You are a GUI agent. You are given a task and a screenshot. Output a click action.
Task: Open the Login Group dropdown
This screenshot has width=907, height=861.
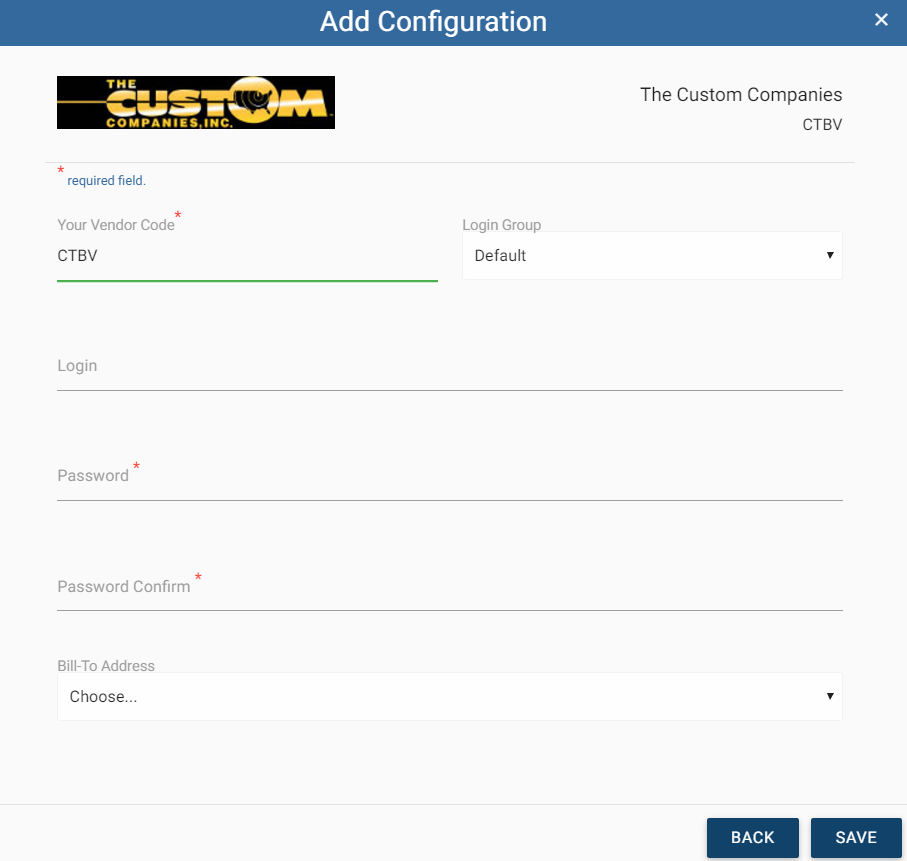coord(652,255)
